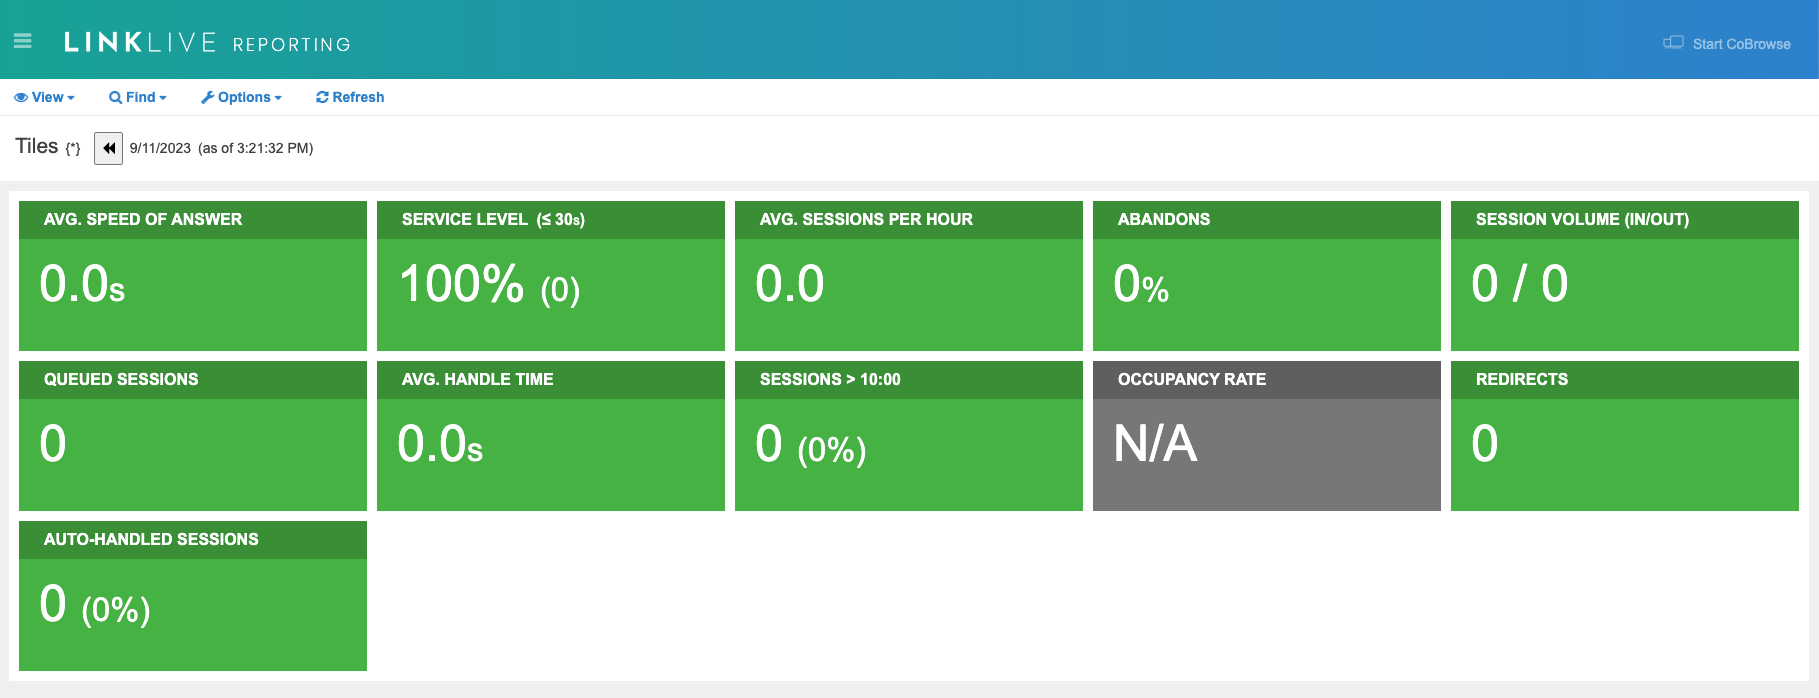1819x698 pixels.
Task: Click the magnifier icon beside Find
Action: click(116, 98)
